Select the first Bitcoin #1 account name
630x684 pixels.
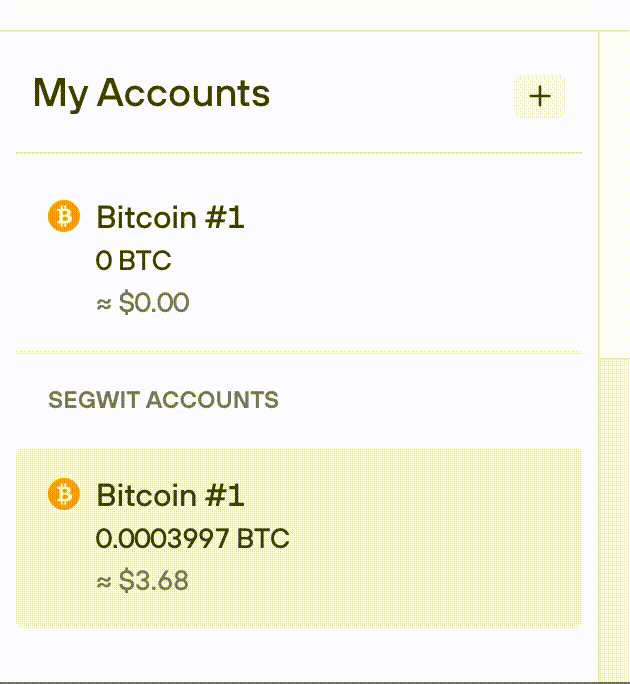tap(170, 217)
